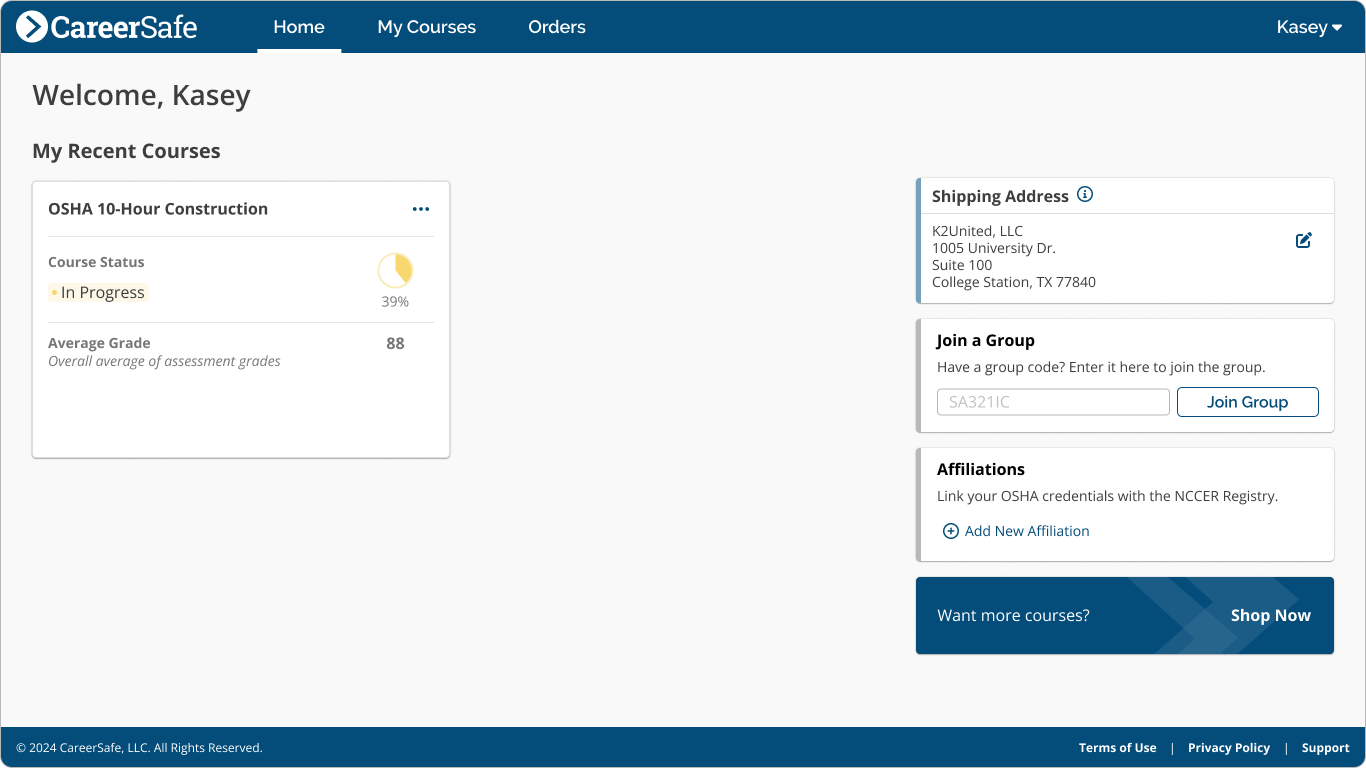The height and width of the screenshot is (768, 1366).
Task: Open the Privacy Policy link
Action: point(1228,747)
